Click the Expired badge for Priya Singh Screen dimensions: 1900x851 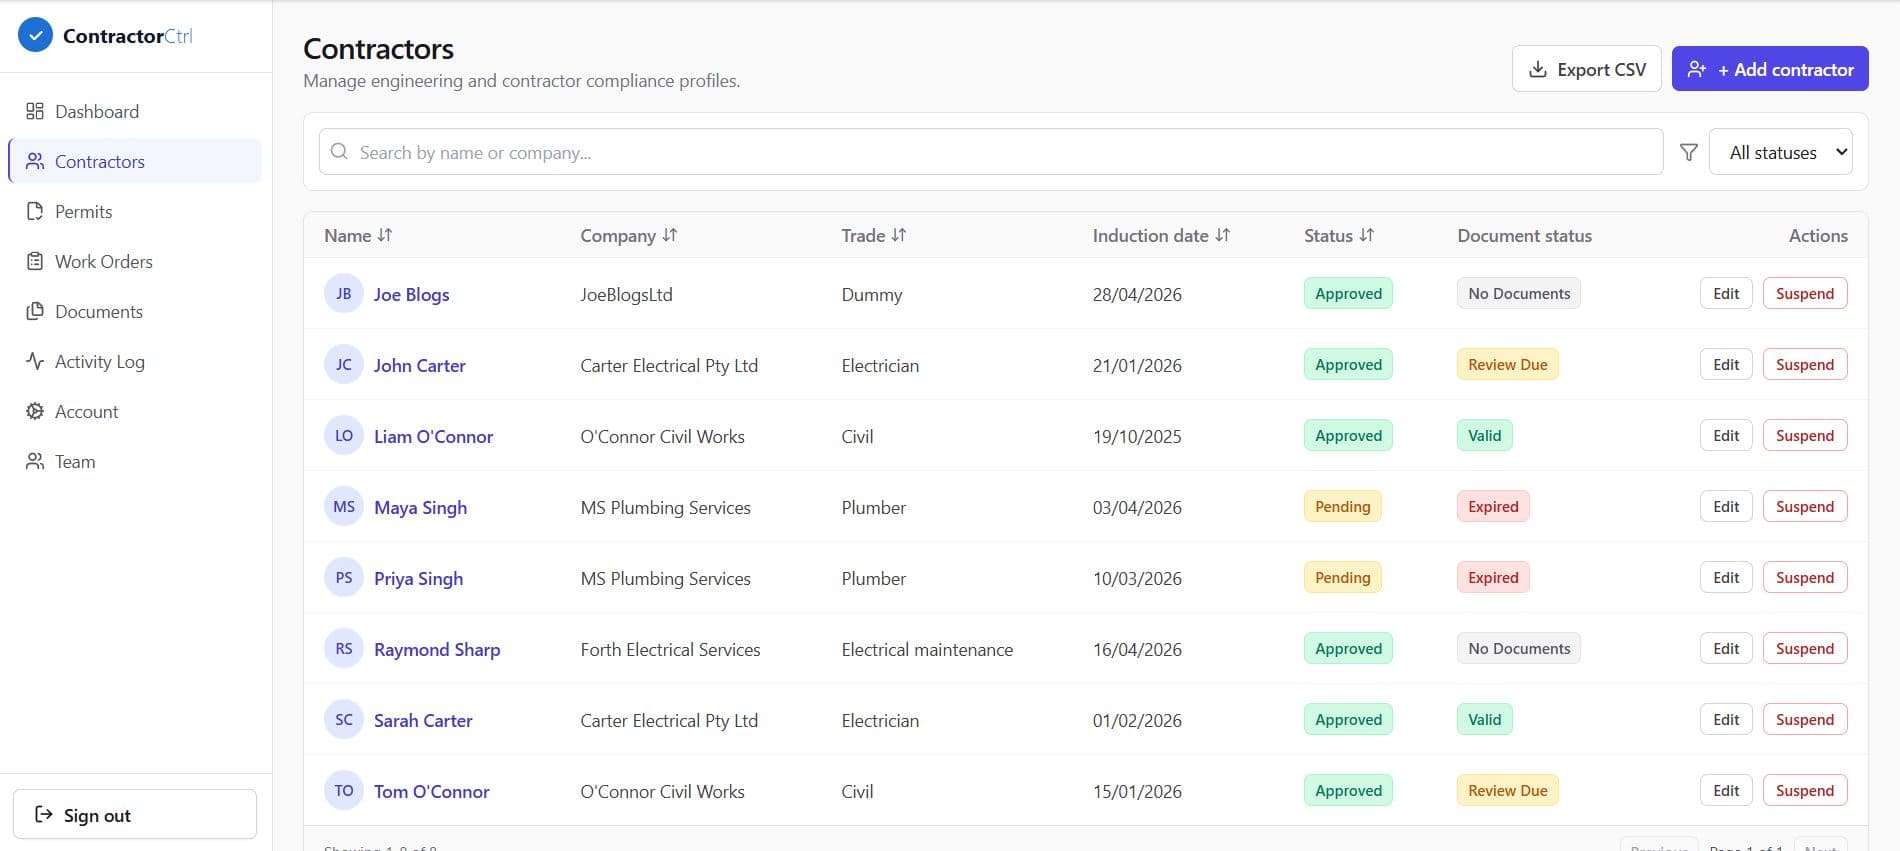(1493, 578)
